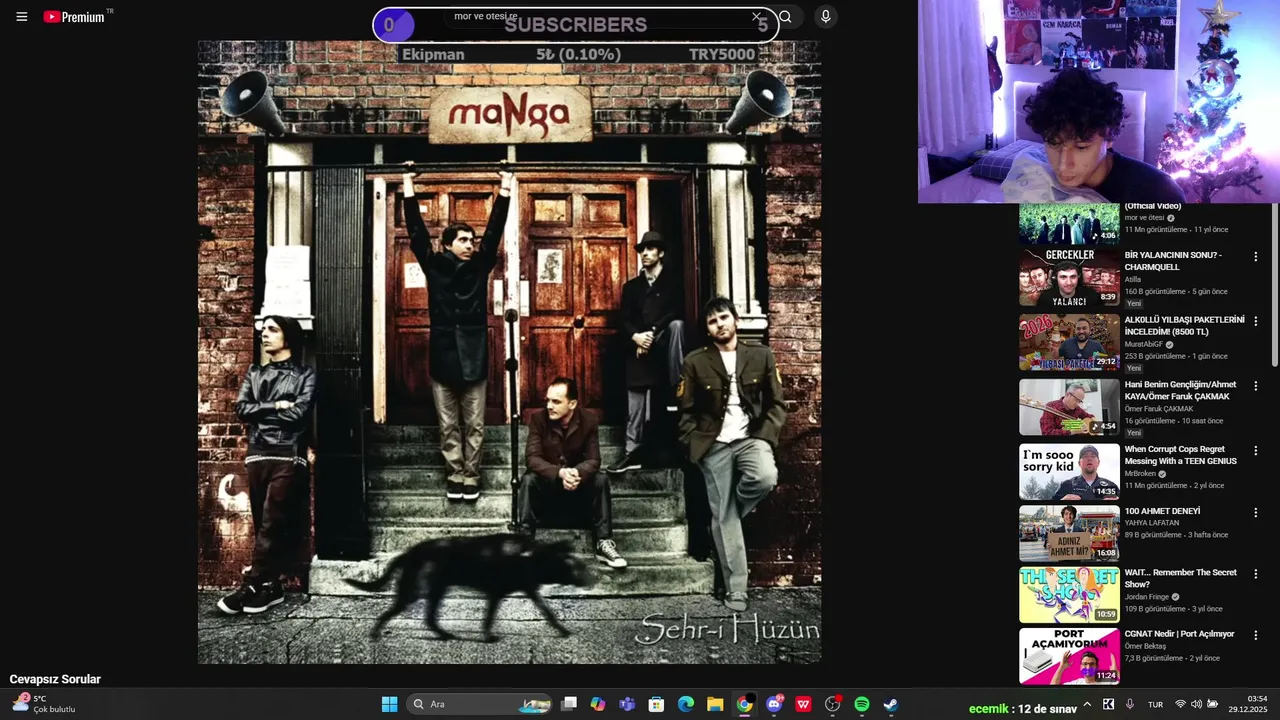1280x720 pixels.
Task: Open BİR YALANCININ SONU? - CHARMQUELL title
Action: tap(1173, 261)
